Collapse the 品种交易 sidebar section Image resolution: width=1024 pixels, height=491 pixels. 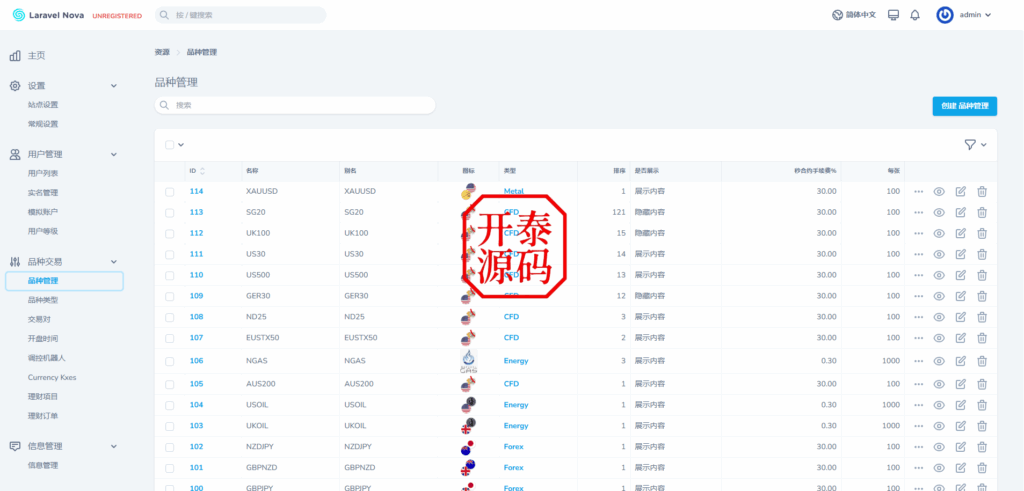[114, 262]
